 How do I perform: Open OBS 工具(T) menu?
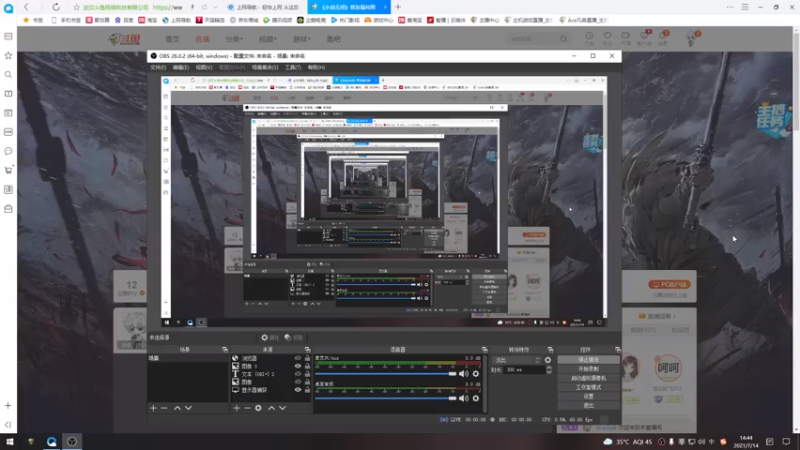pos(293,67)
